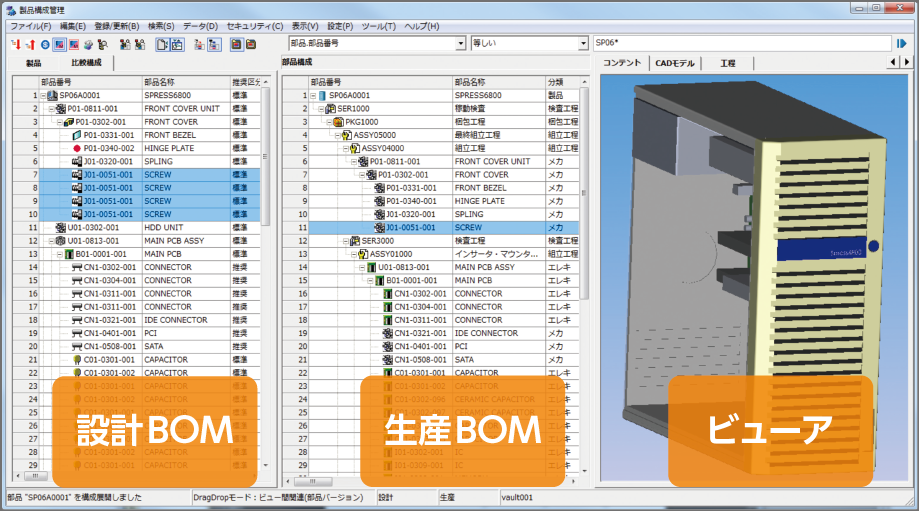919x511 pixels.
Task: Open the ツール(T) menu
Action: [379, 25]
